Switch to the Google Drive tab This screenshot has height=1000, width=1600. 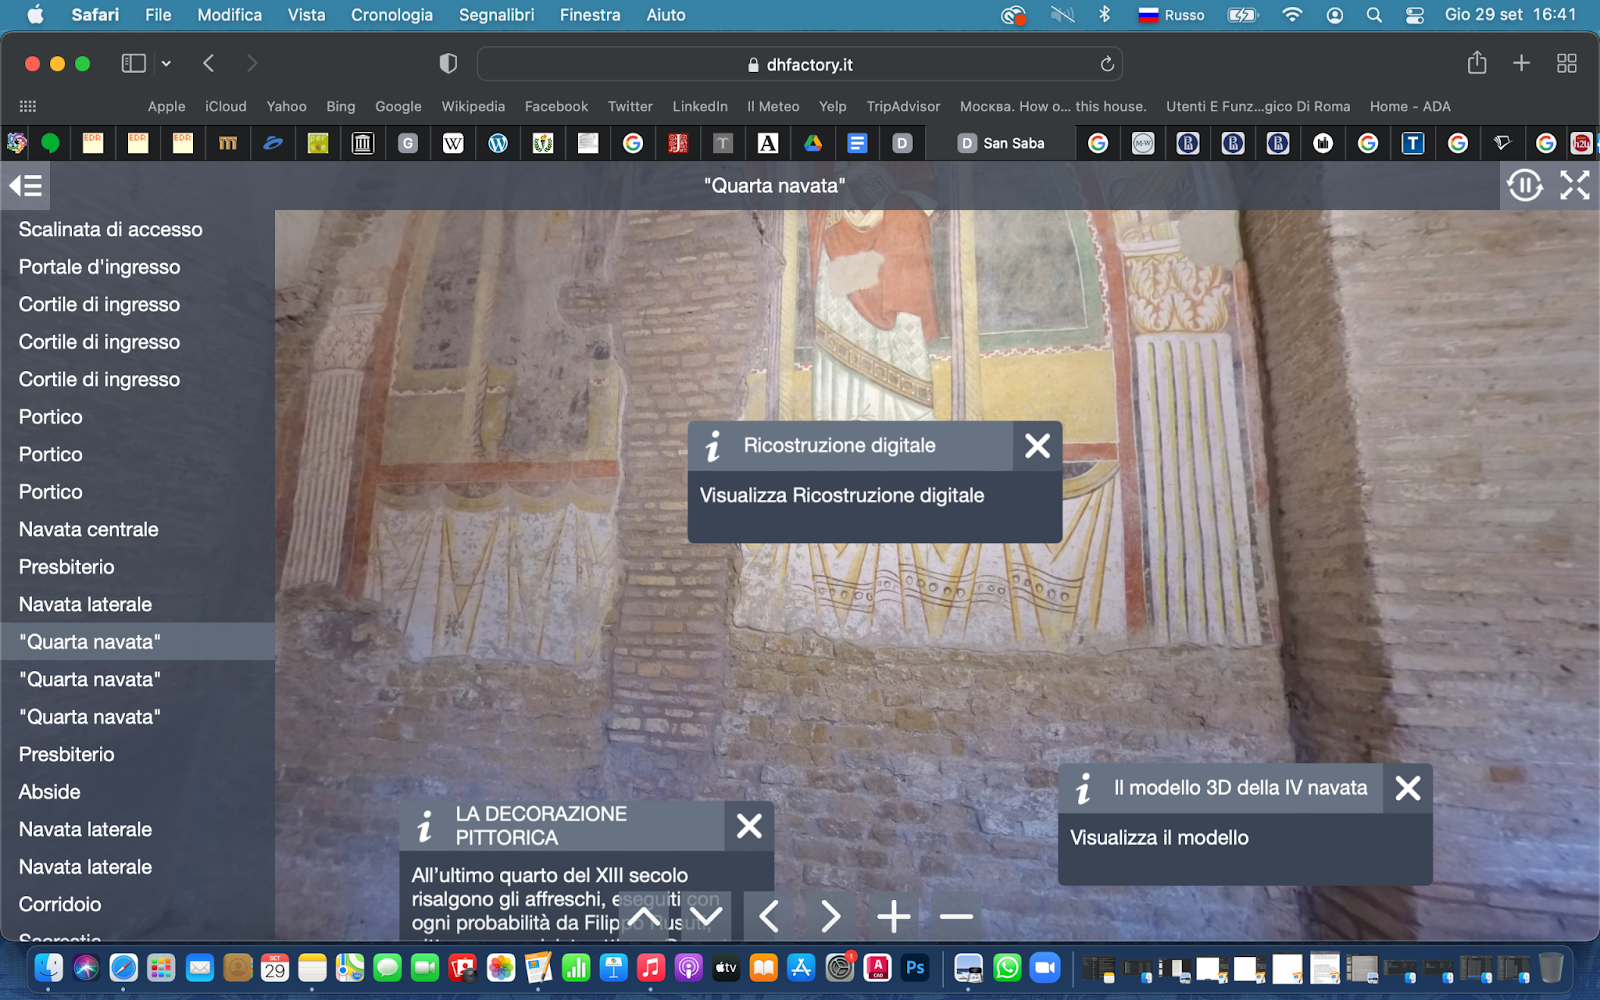pyautogui.click(x=812, y=143)
